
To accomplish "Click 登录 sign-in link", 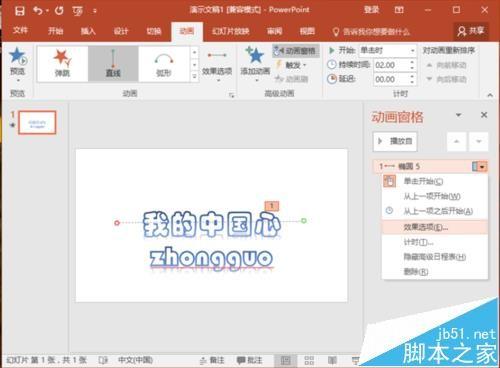I will 371,10.
